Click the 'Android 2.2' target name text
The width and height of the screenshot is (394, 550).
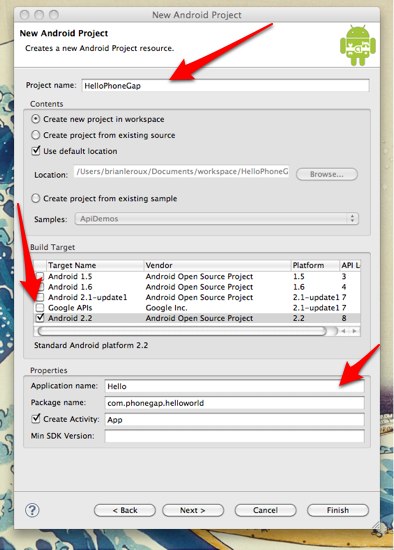click(x=70, y=318)
